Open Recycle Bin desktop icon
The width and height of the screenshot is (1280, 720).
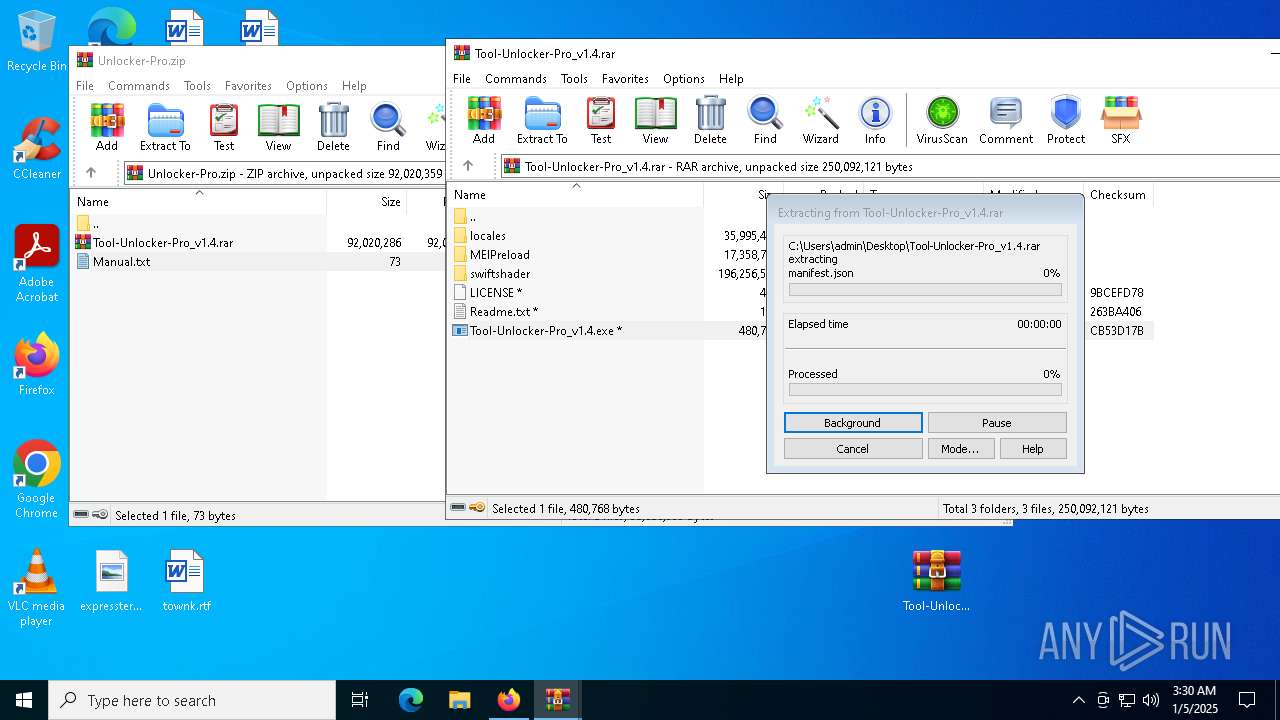(36, 41)
